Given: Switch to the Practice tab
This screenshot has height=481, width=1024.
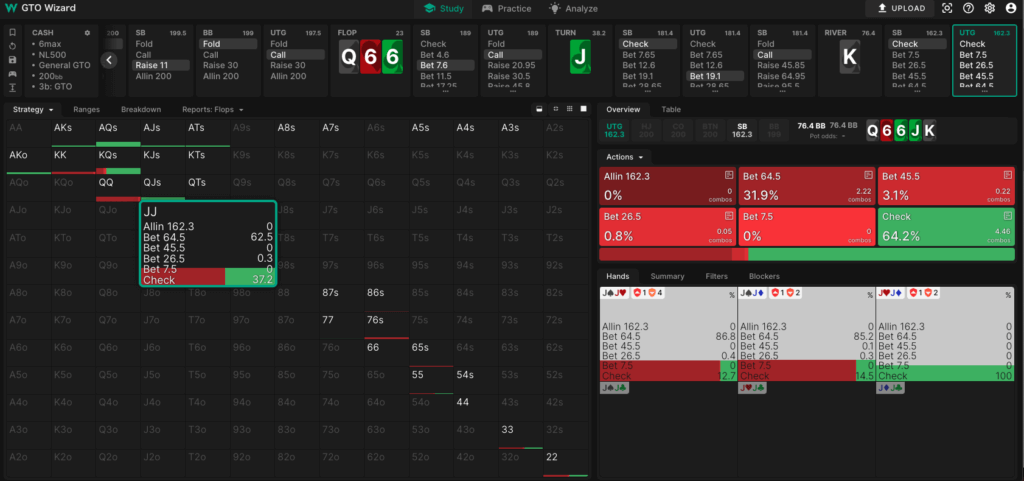Looking at the screenshot, I should point(503,8).
